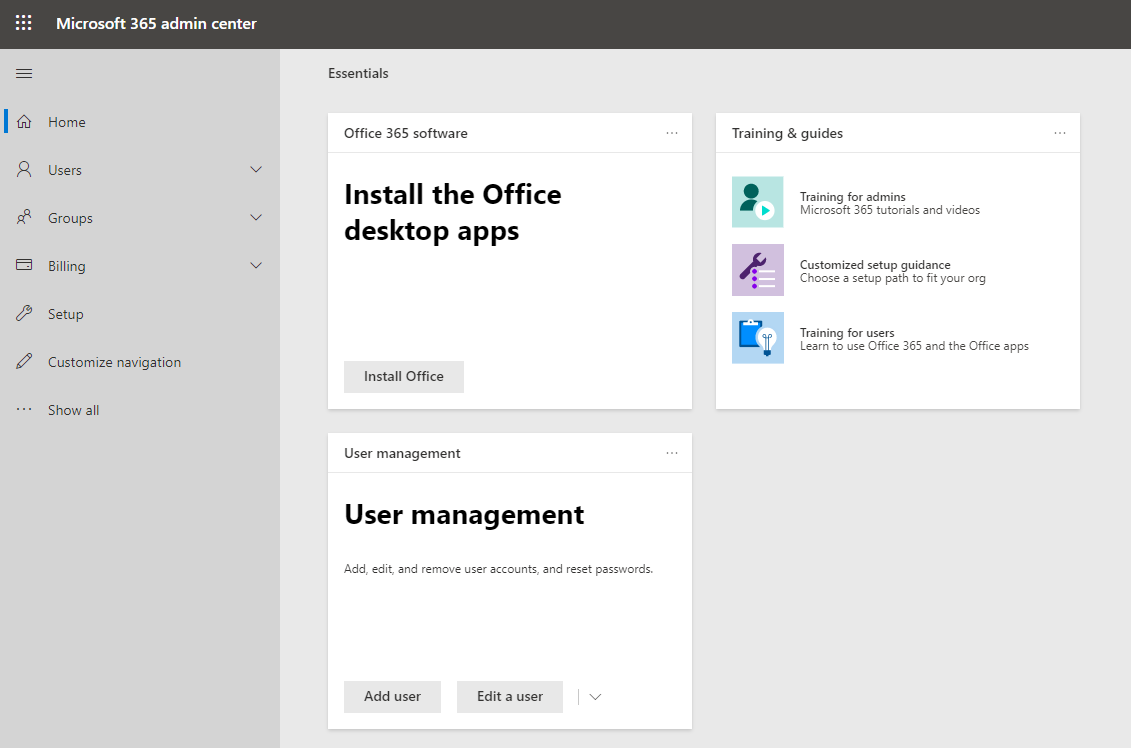
Task: Click 'Install the Office desktop apps' heading
Action: click(452, 213)
